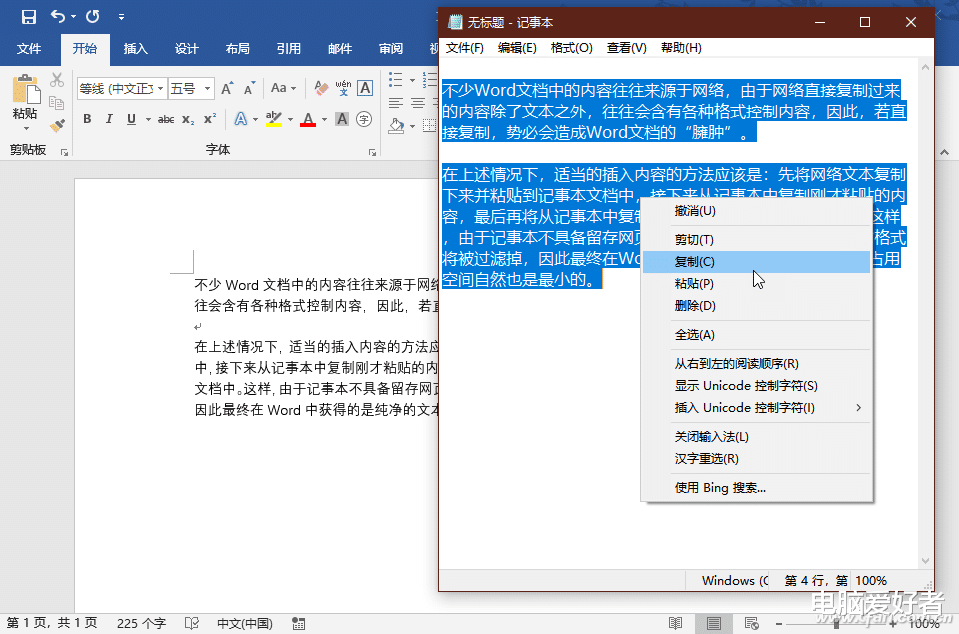Toggle Italic formatting
Image resolution: width=959 pixels, height=634 pixels.
click(109, 119)
